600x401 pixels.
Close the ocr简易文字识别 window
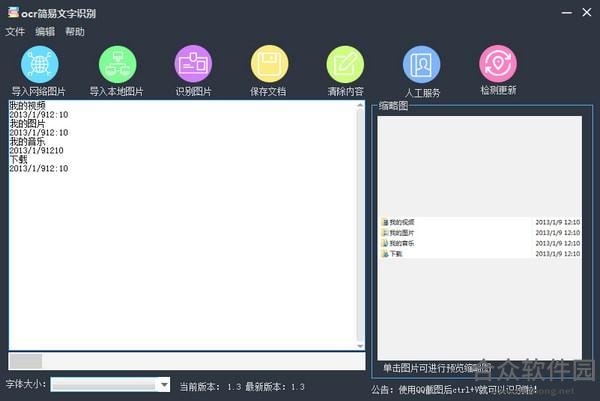point(587,12)
